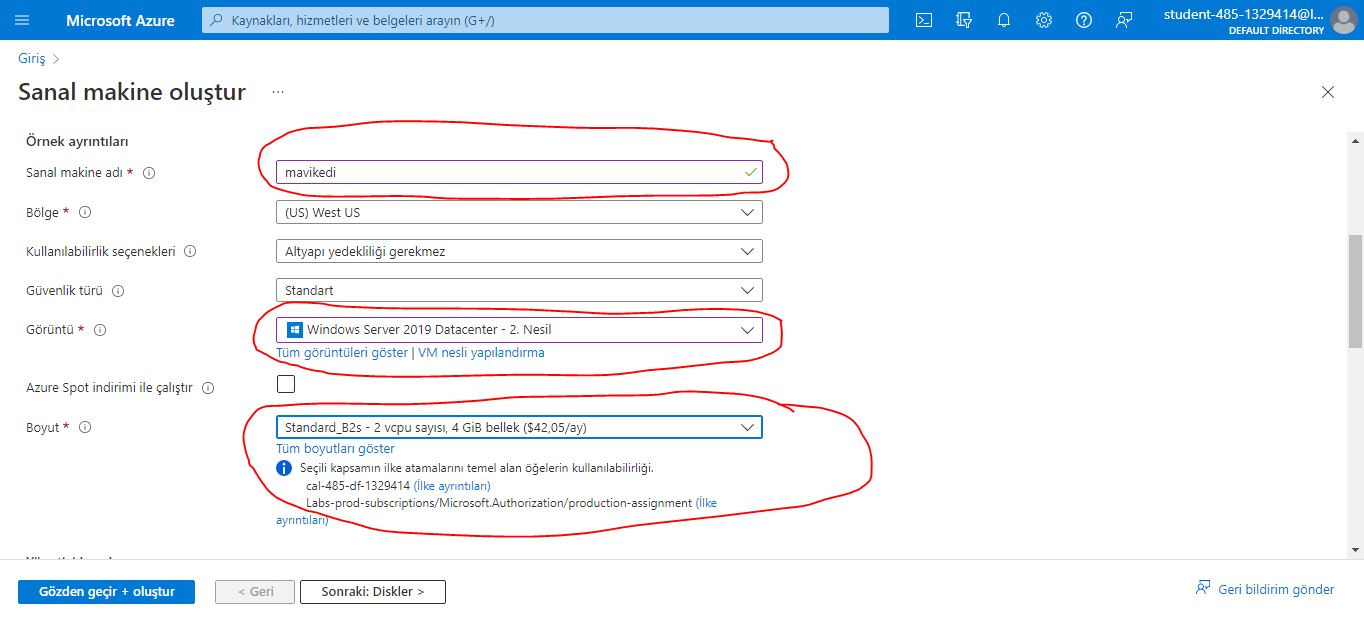Click the Örnek ayrıntıları section heading

(x=77, y=141)
